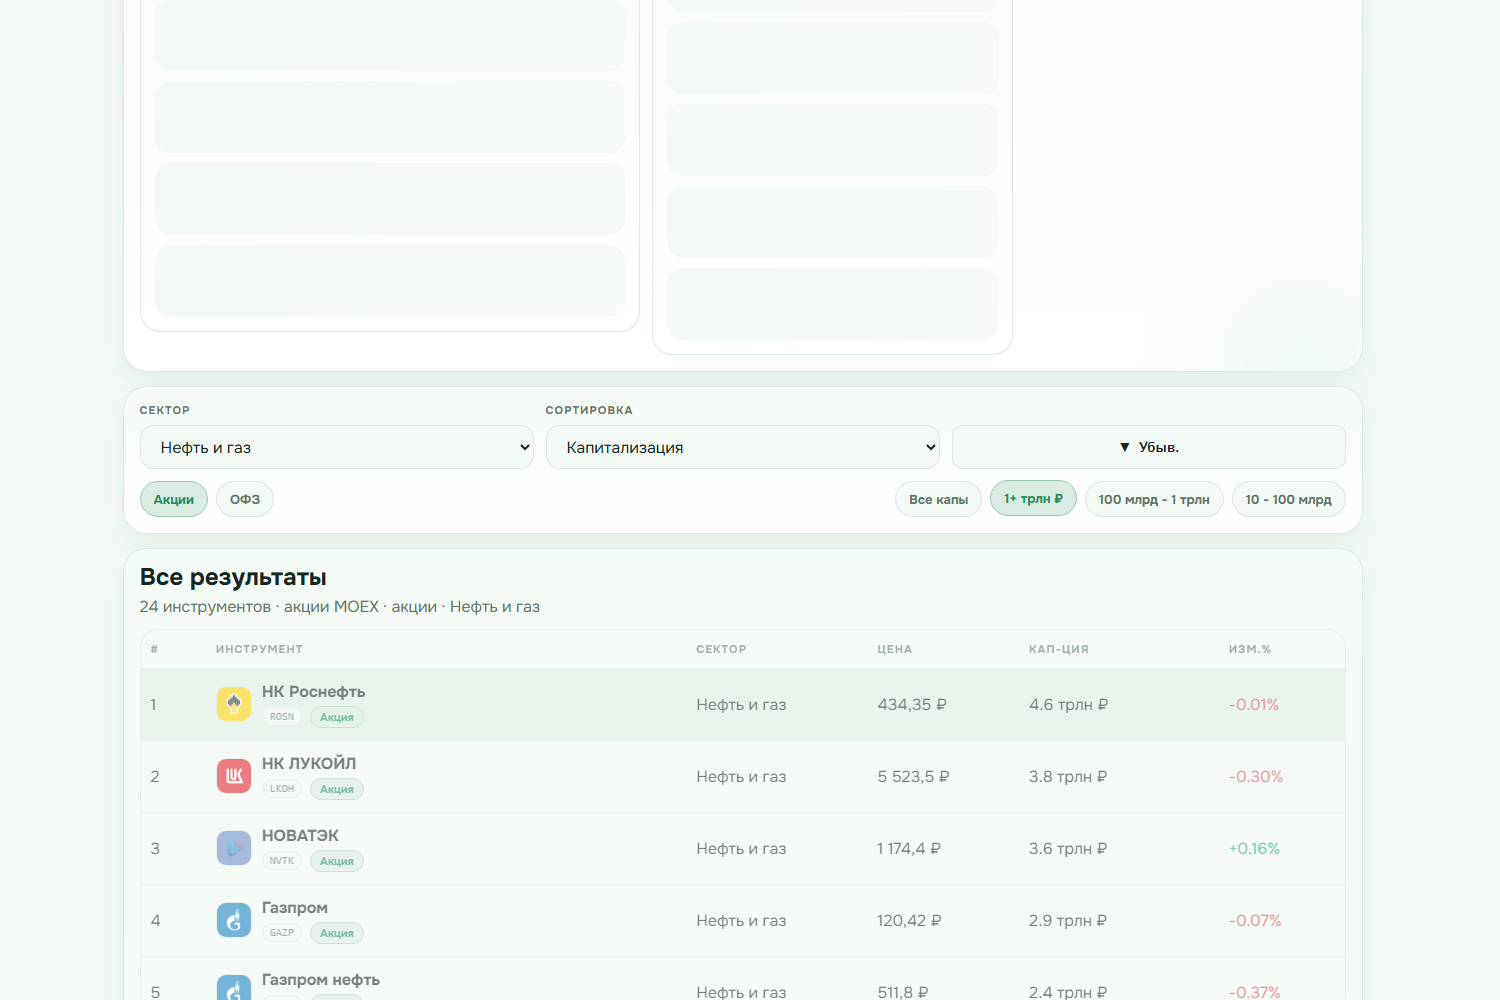Click the Газпром нефть logo icon
The image size is (1500, 1000).
click(x=234, y=988)
